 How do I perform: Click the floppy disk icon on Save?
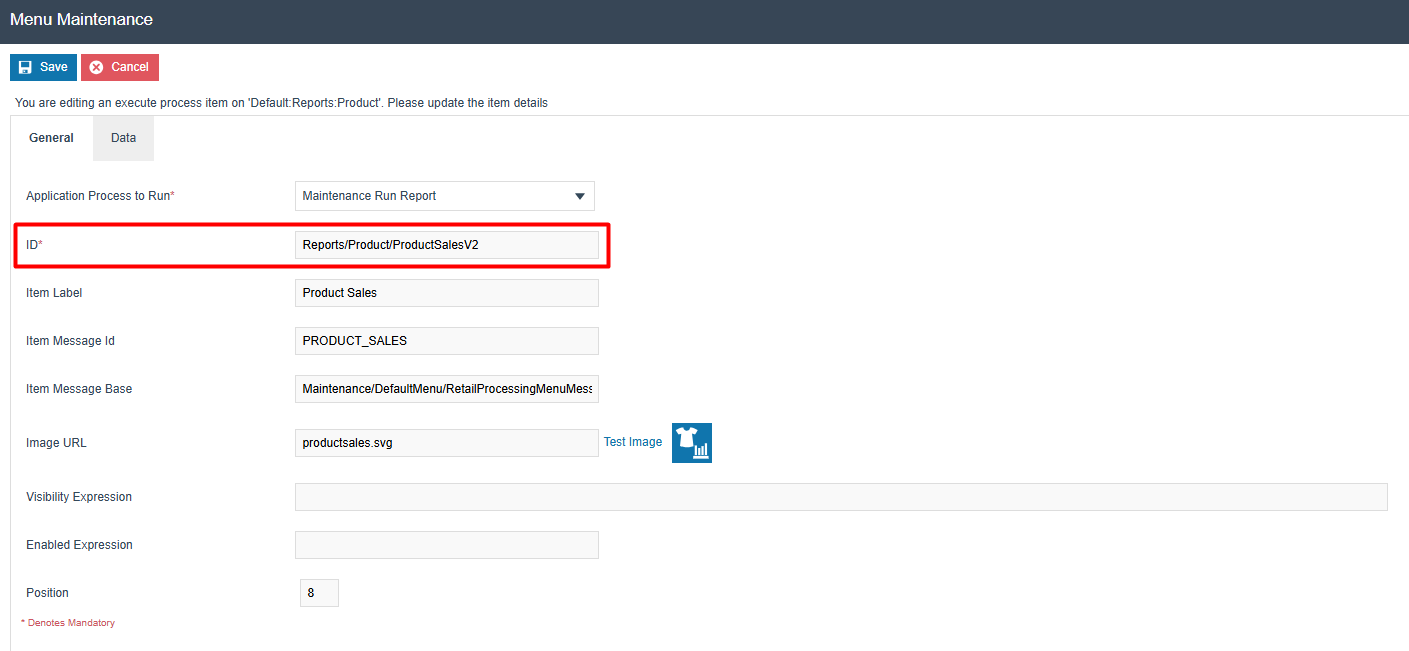tap(26, 67)
